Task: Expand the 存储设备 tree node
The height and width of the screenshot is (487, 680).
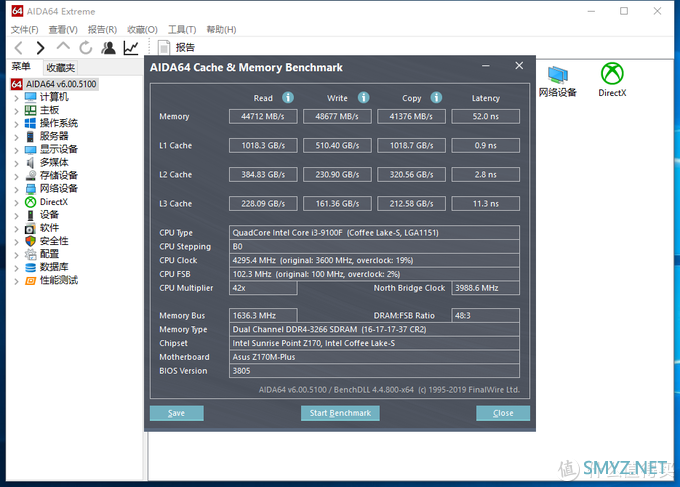Action: pos(16,176)
